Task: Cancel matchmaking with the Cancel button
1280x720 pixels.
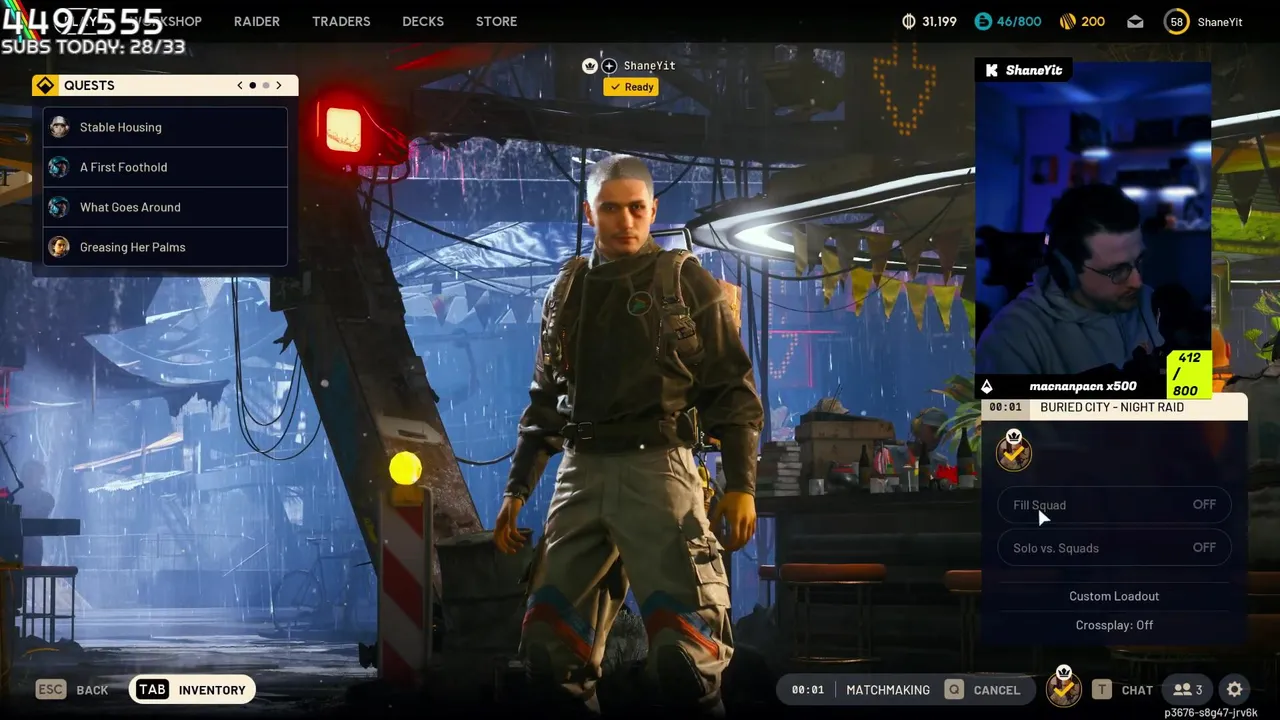Action: point(985,690)
